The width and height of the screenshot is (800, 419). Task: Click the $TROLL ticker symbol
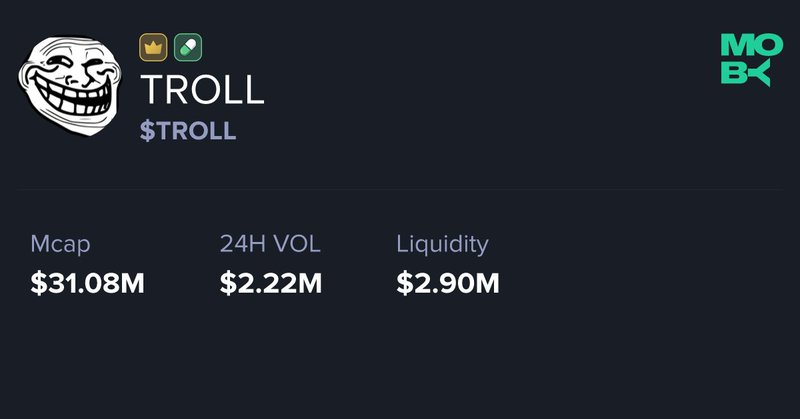pyautogui.click(x=188, y=131)
